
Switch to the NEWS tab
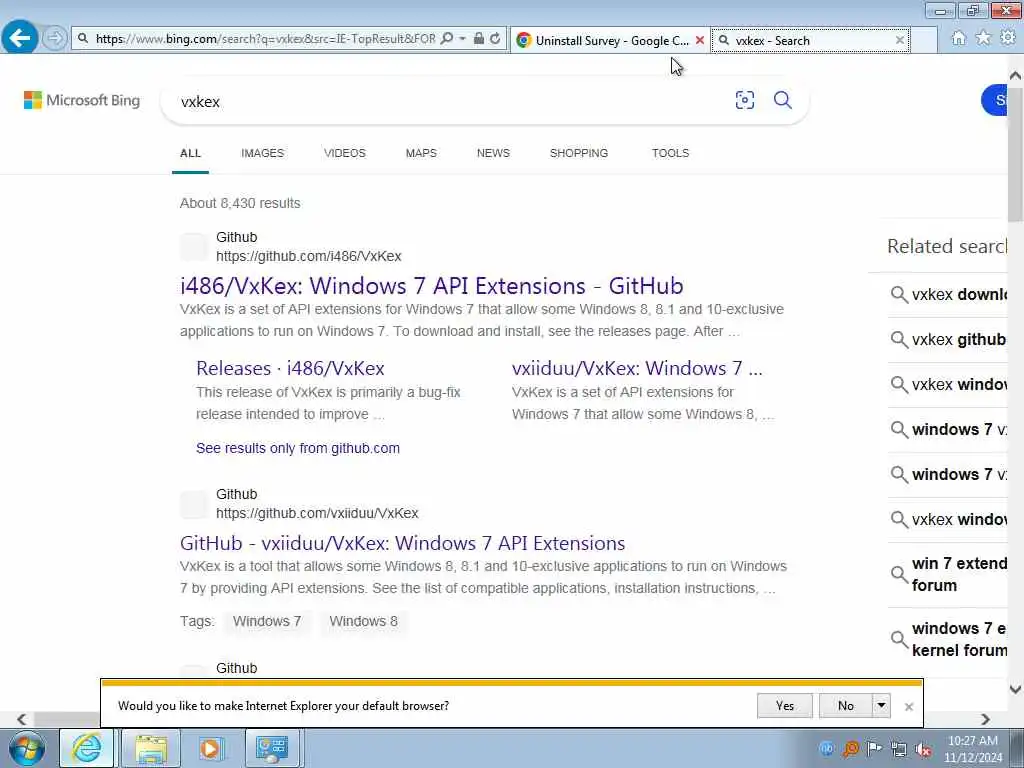click(493, 153)
